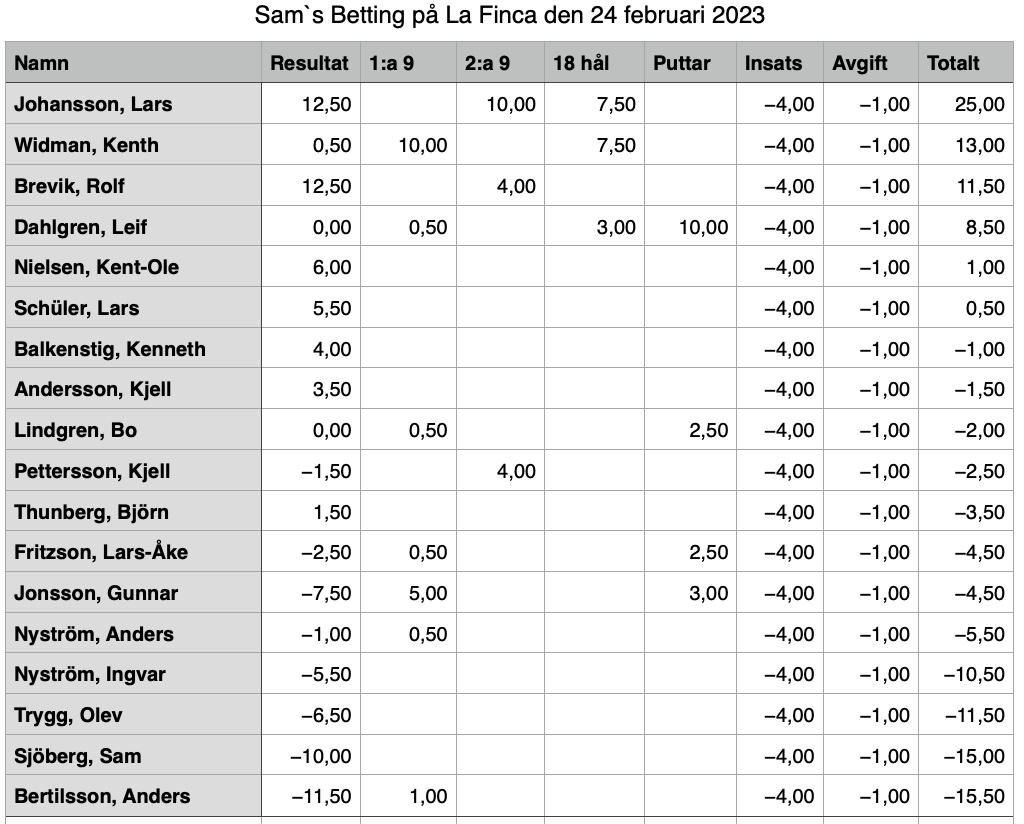The image size is (1024, 824).
Task: Select the Trygg, Olev name cell
Action: pyautogui.click(x=133, y=714)
